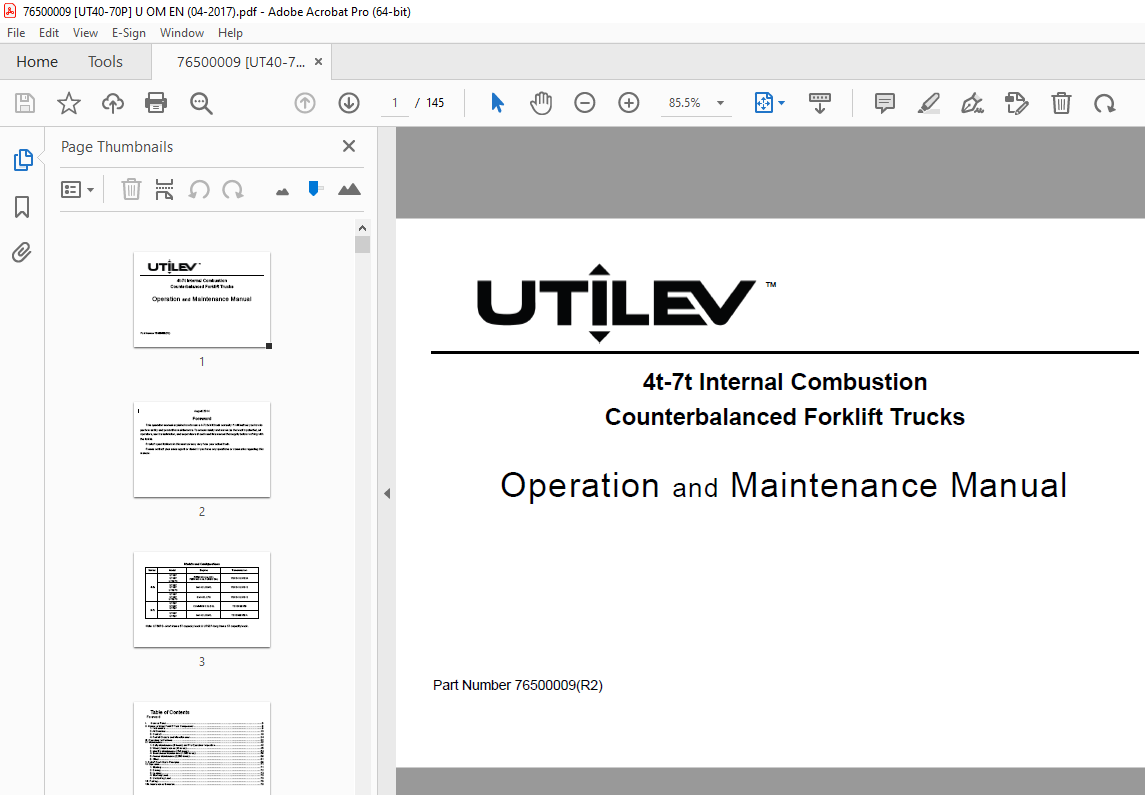The width and height of the screenshot is (1145, 795).
Task: Select page 3 table thumbnail
Action: pyautogui.click(x=202, y=599)
